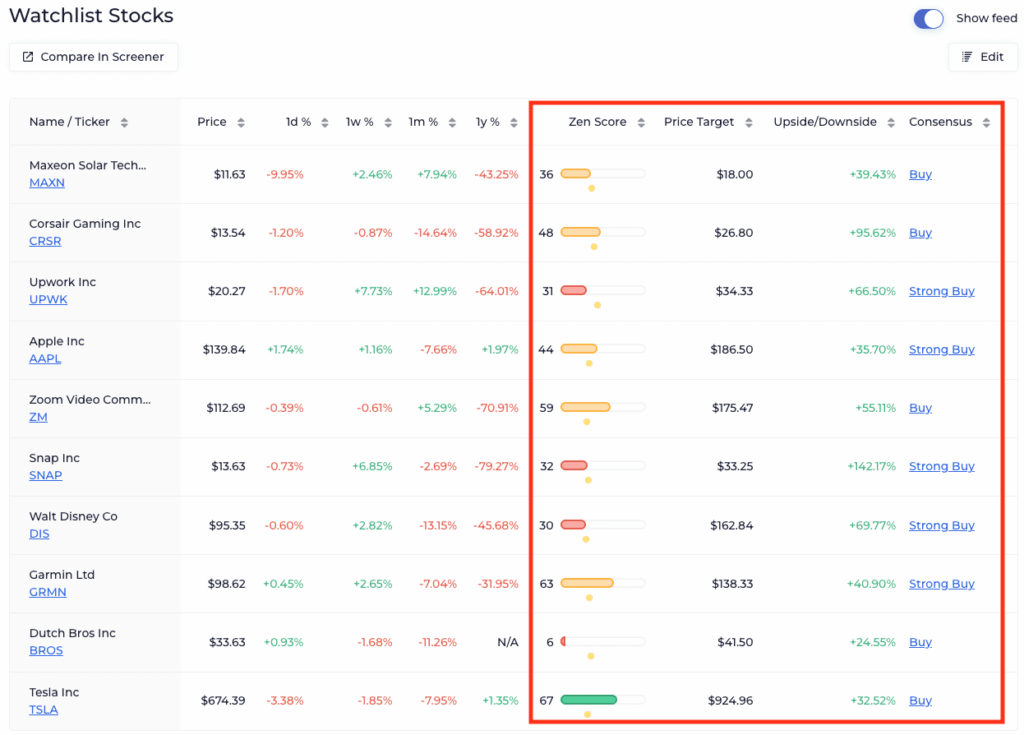Click Zoom's Buy consensus link

920,408
